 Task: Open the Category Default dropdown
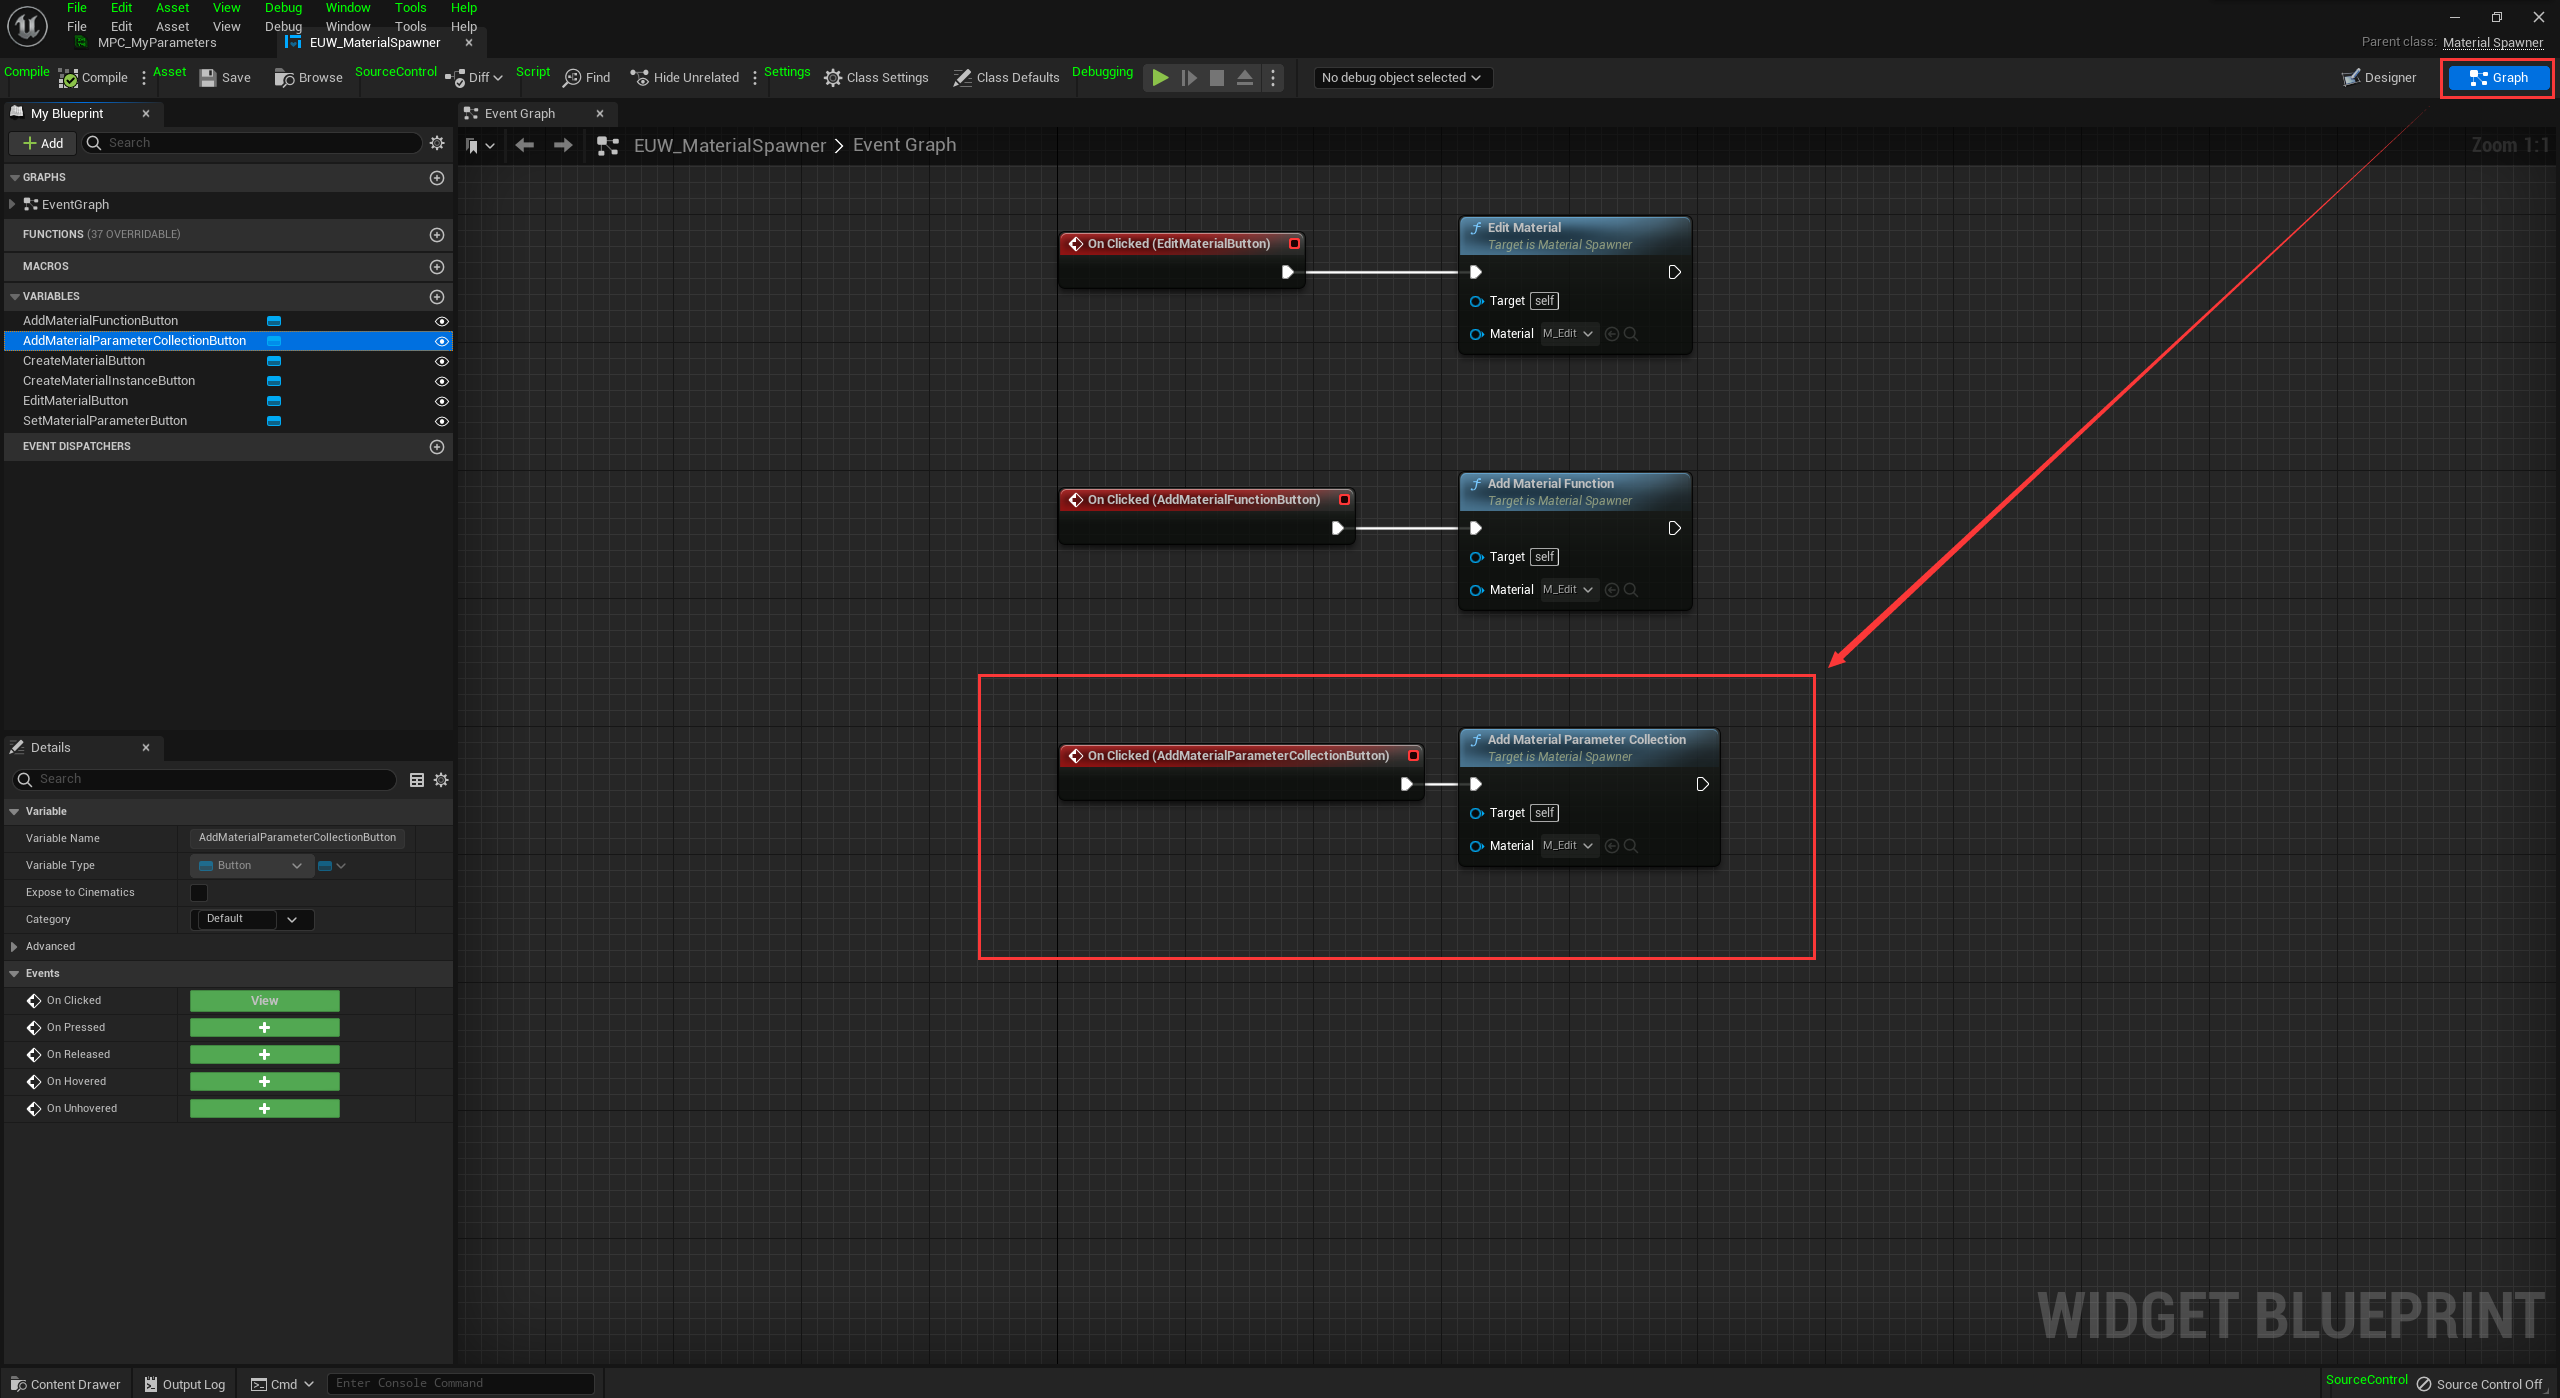[x=292, y=919]
